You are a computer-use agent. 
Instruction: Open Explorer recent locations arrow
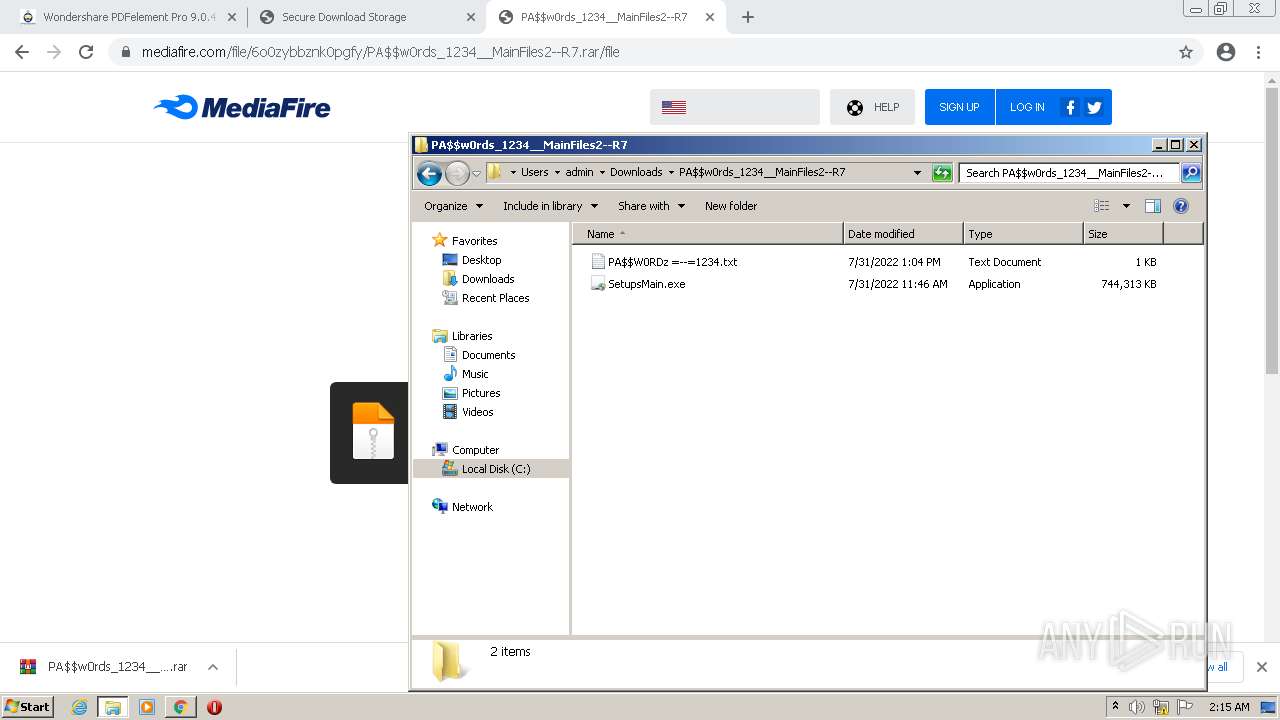click(476, 173)
